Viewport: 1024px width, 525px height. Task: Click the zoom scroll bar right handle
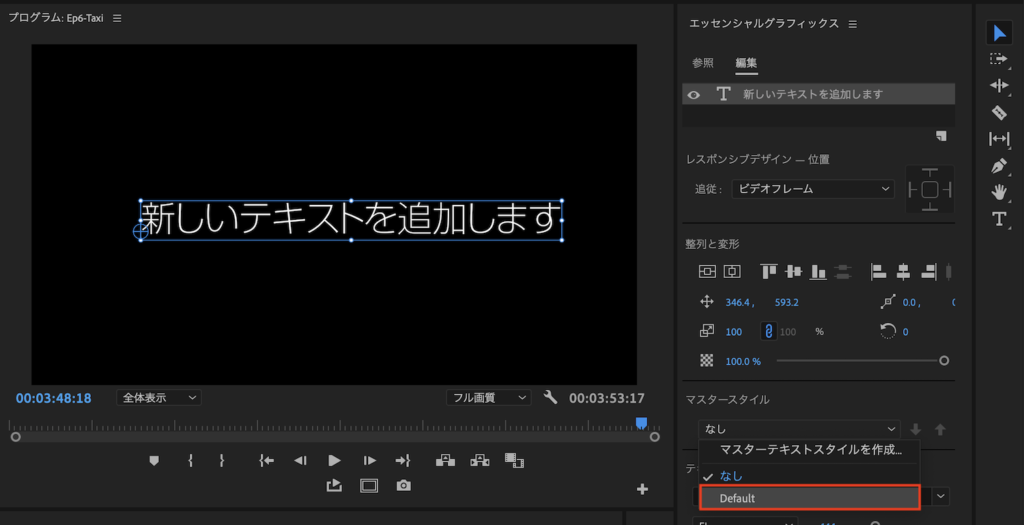coord(654,437)
